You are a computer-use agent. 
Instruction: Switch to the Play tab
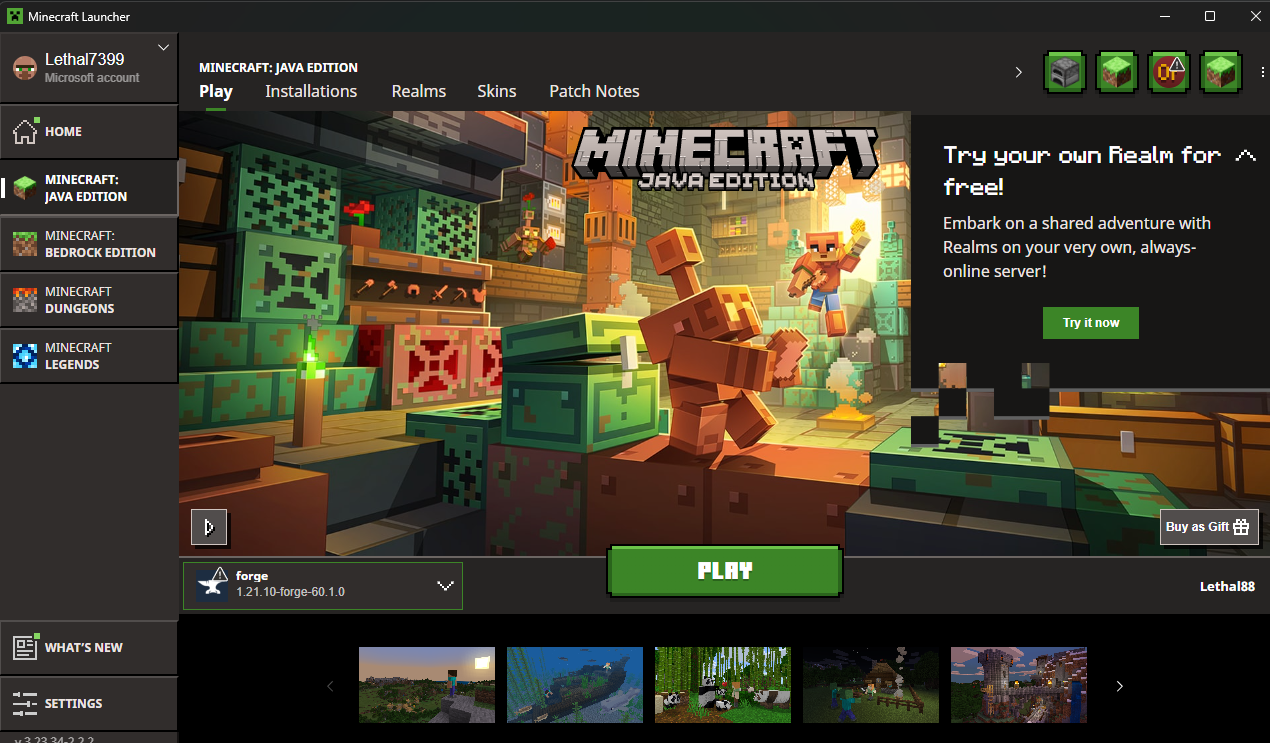[x=216, y=91]
